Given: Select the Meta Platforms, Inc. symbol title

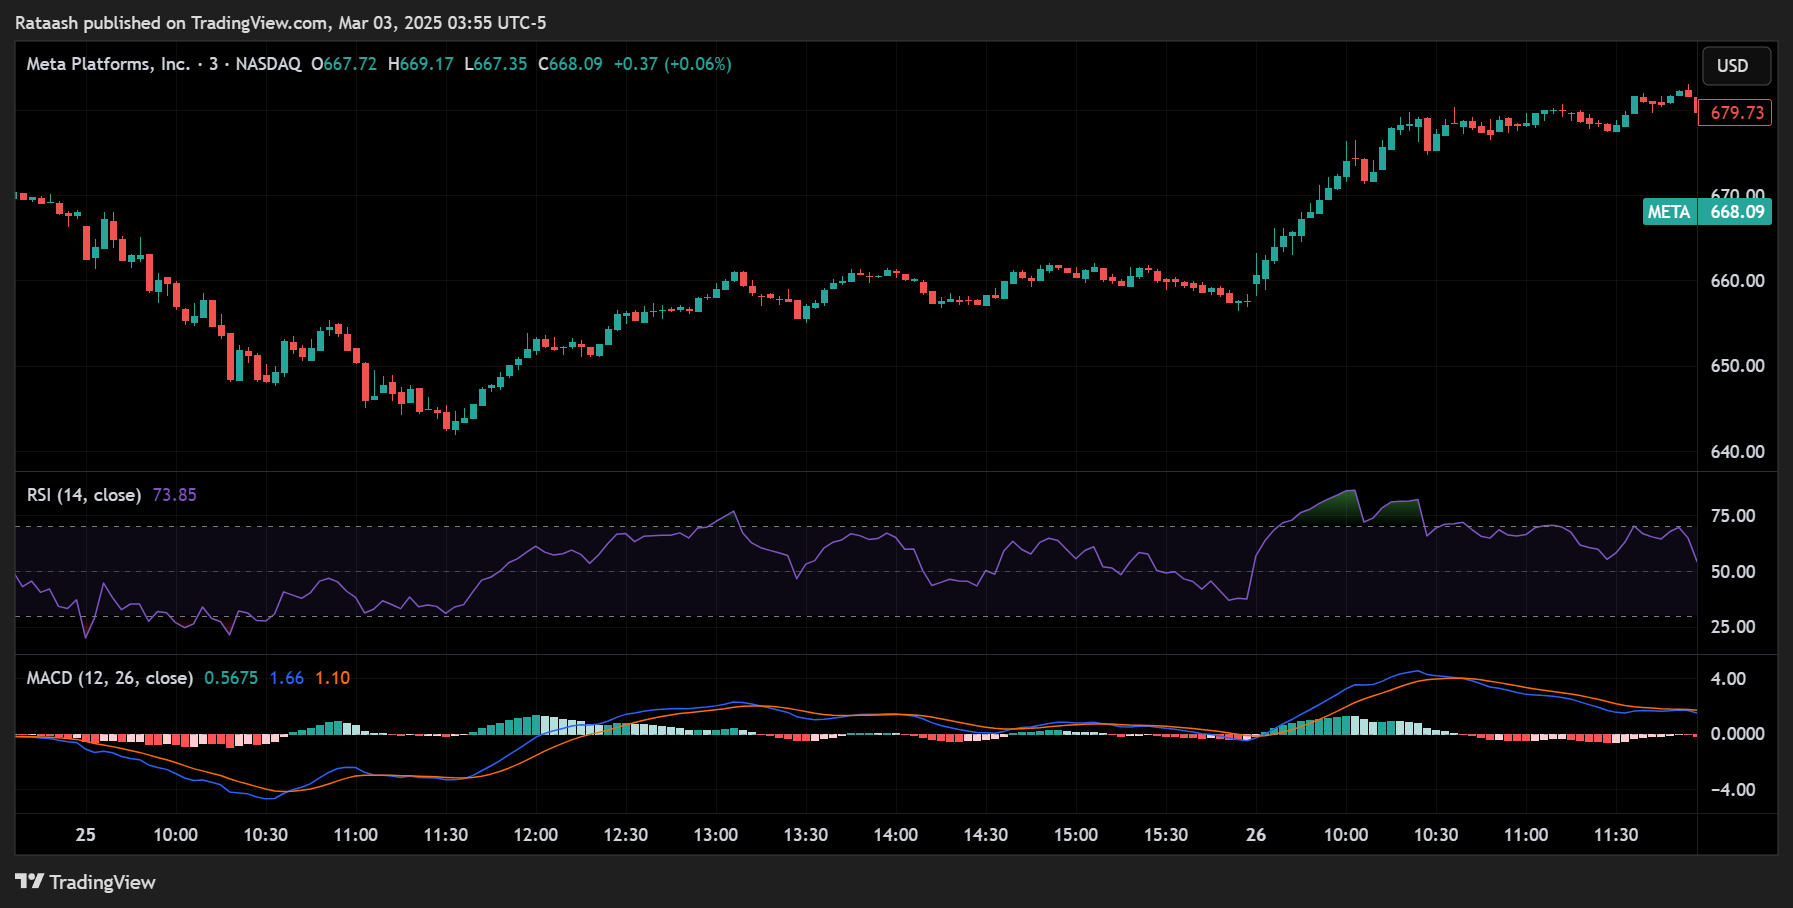Looking at the screenshot, I should click(108, 64).
